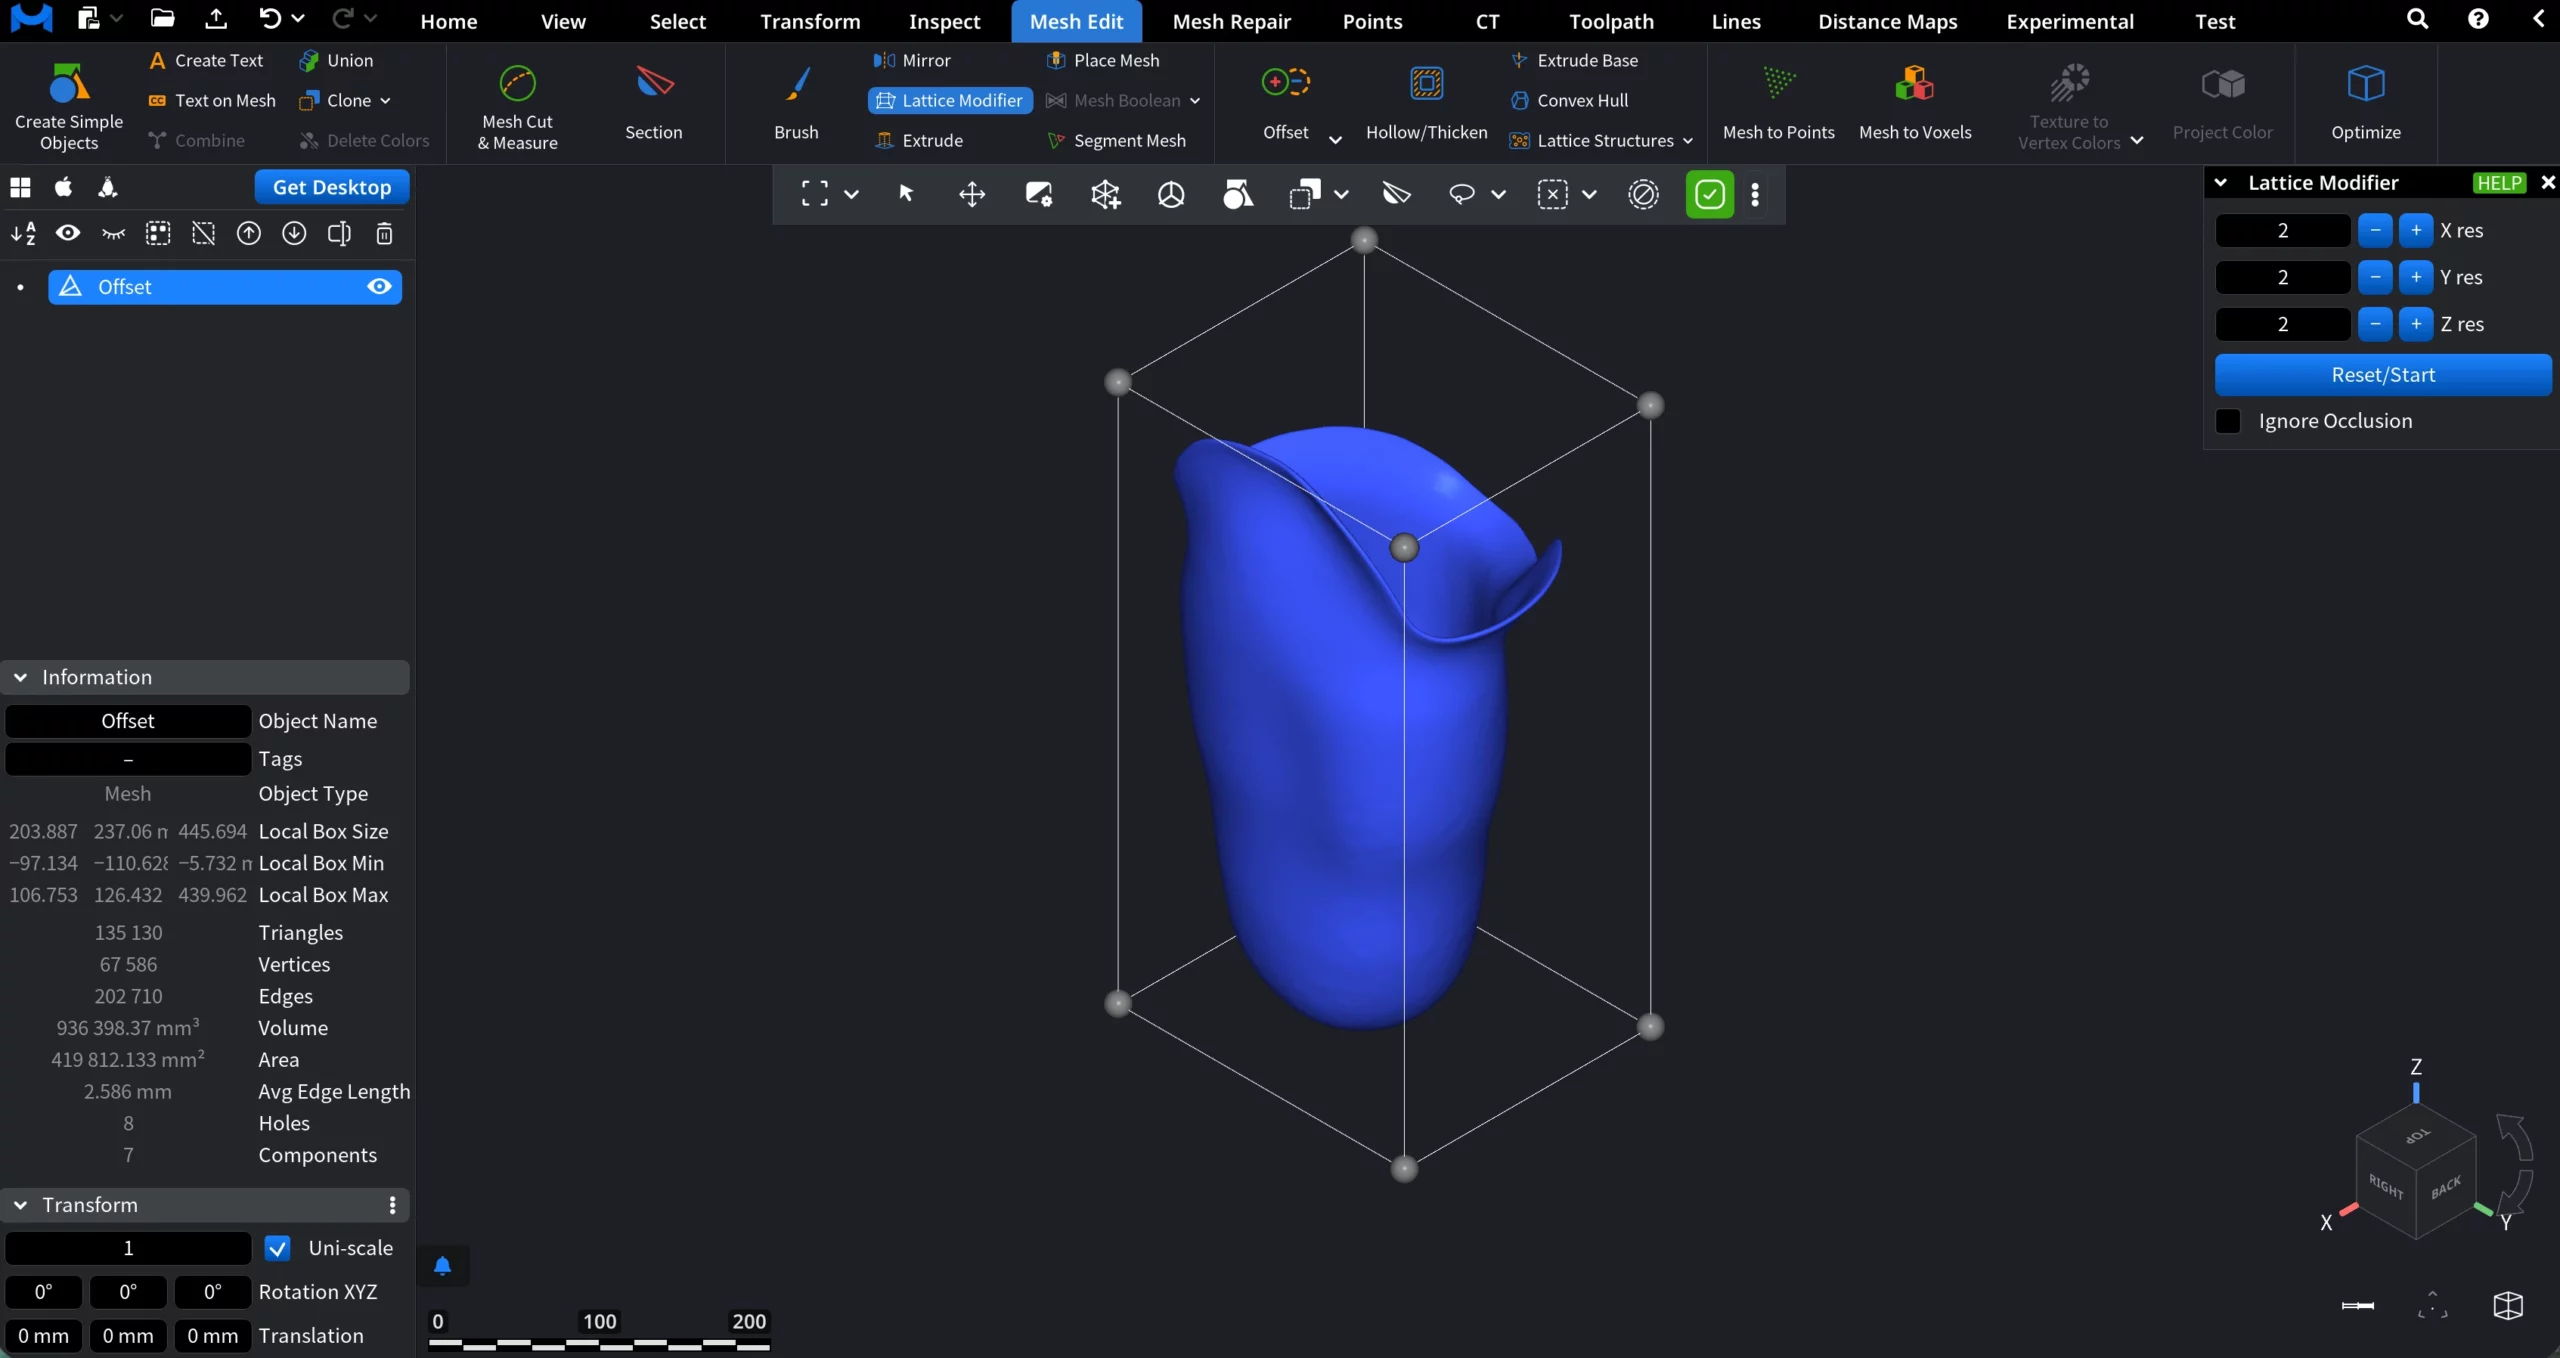Open the Mesh Cut & Measure tool

pyautogui.click(x=516, y=104)
